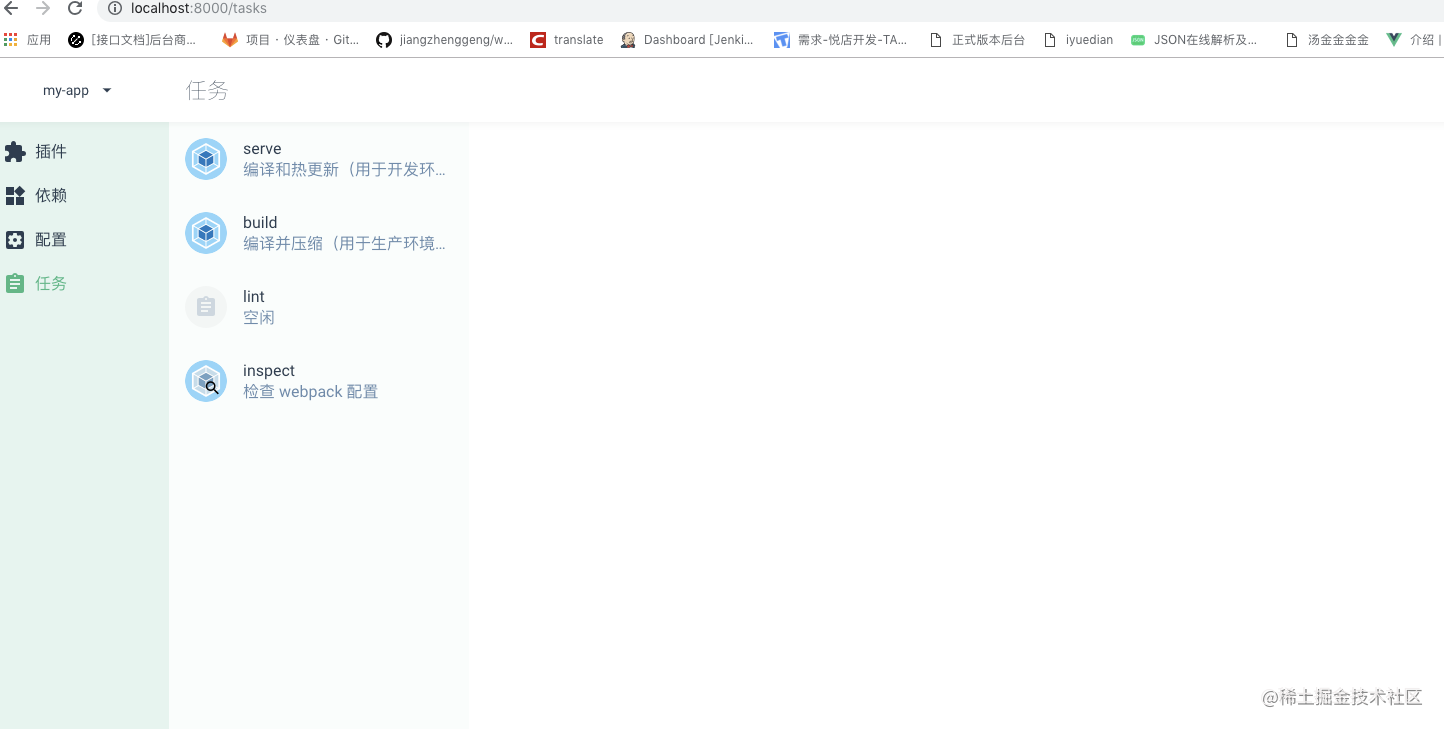Open the my-app project dropdown
The width and height of the screenshot is (1444, 729).
click(77, 90)
